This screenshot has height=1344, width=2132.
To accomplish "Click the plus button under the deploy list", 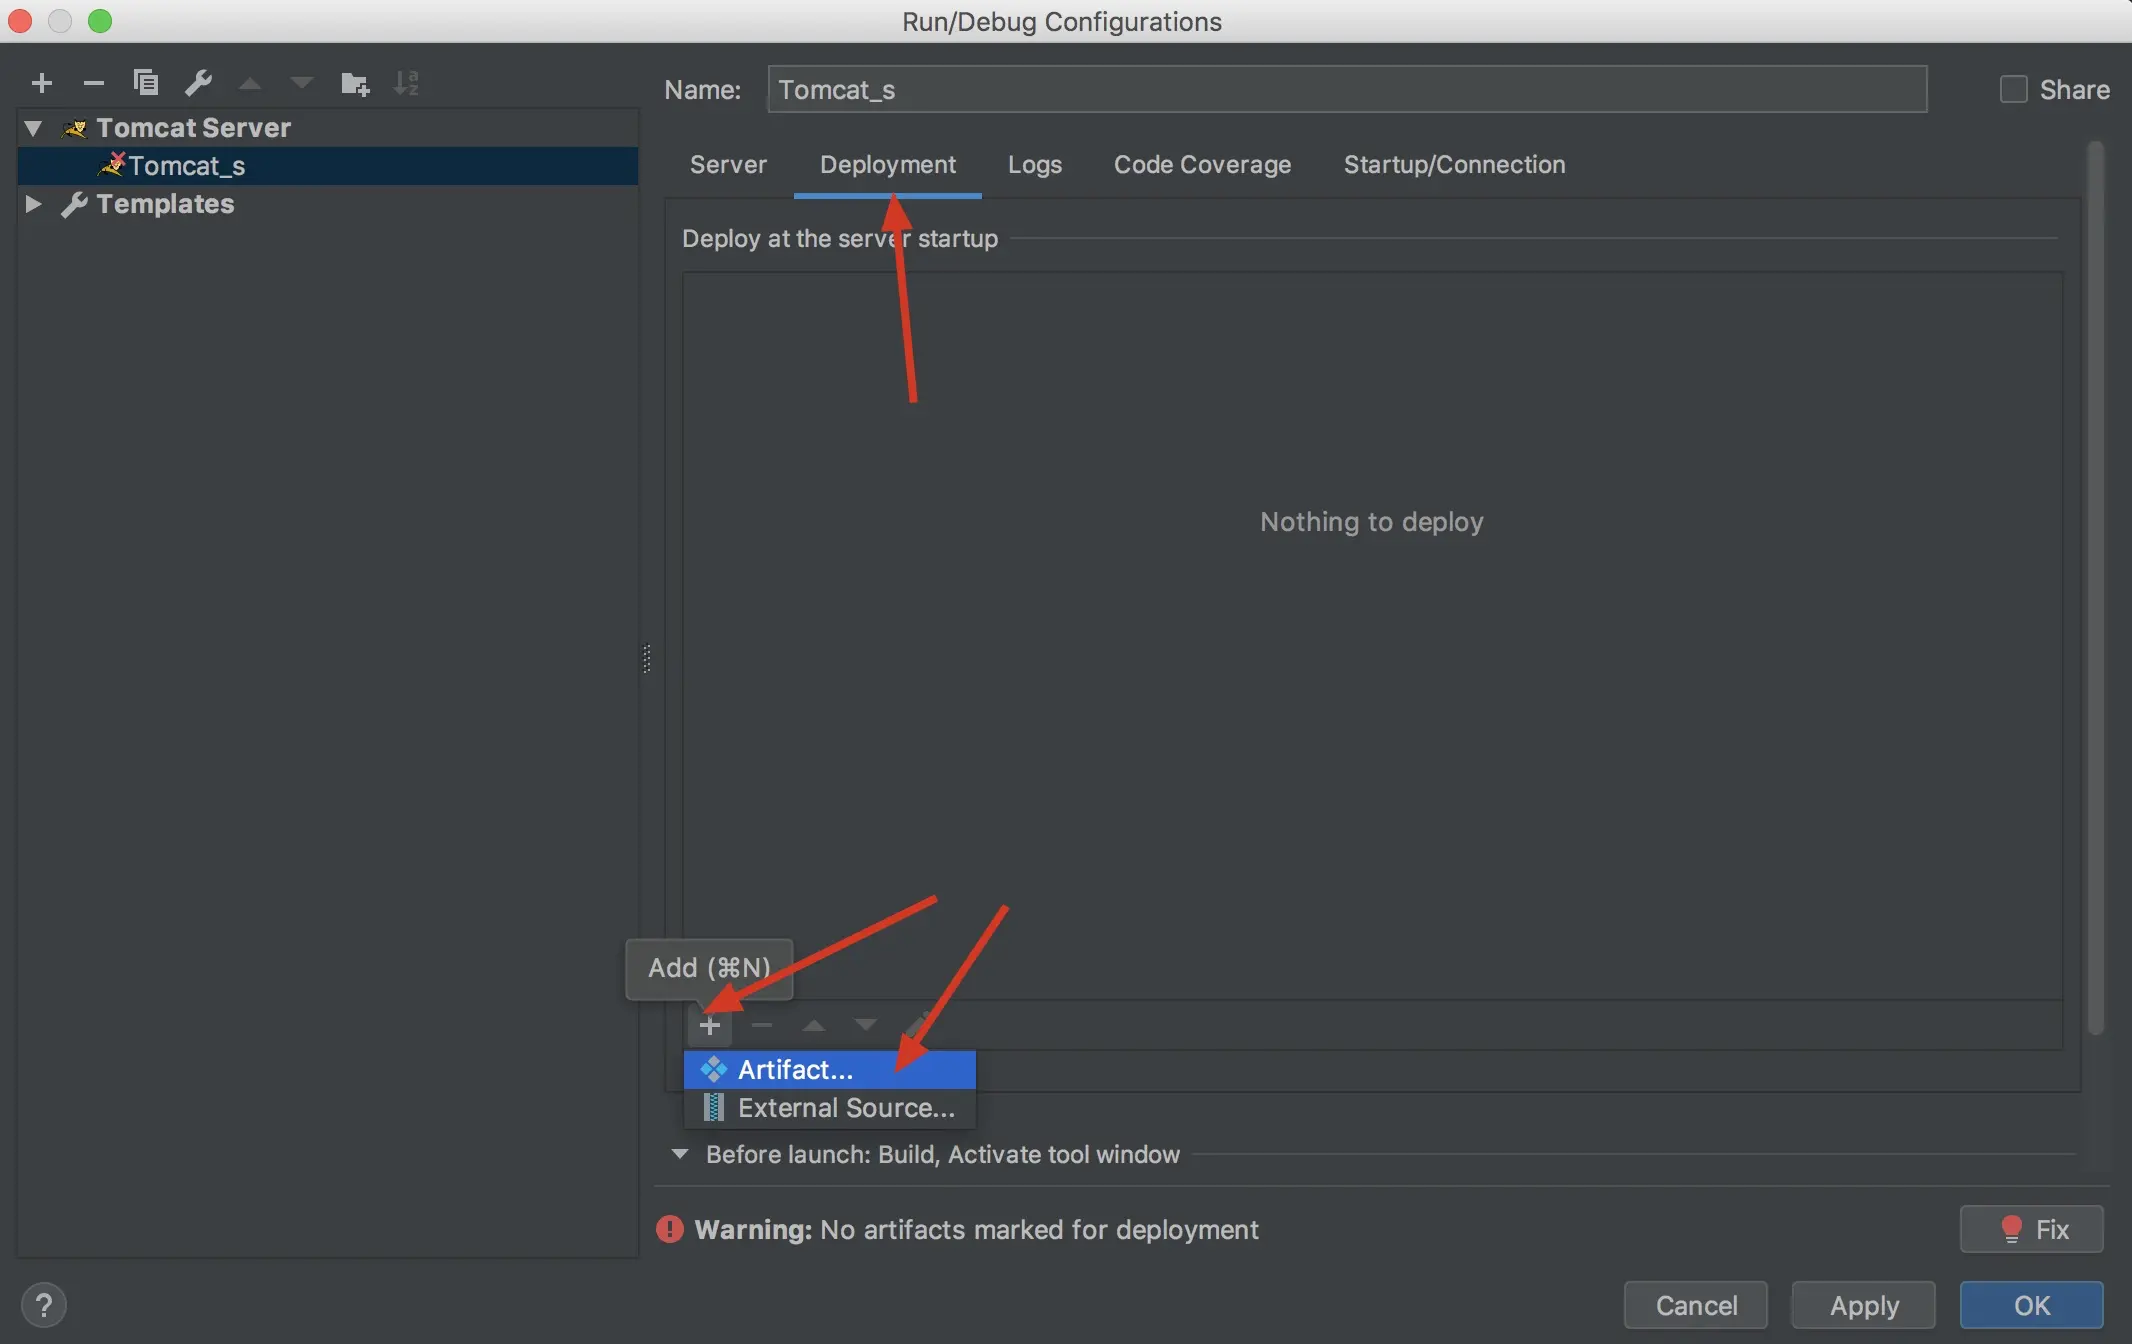I will click(x=710, y=1026).
